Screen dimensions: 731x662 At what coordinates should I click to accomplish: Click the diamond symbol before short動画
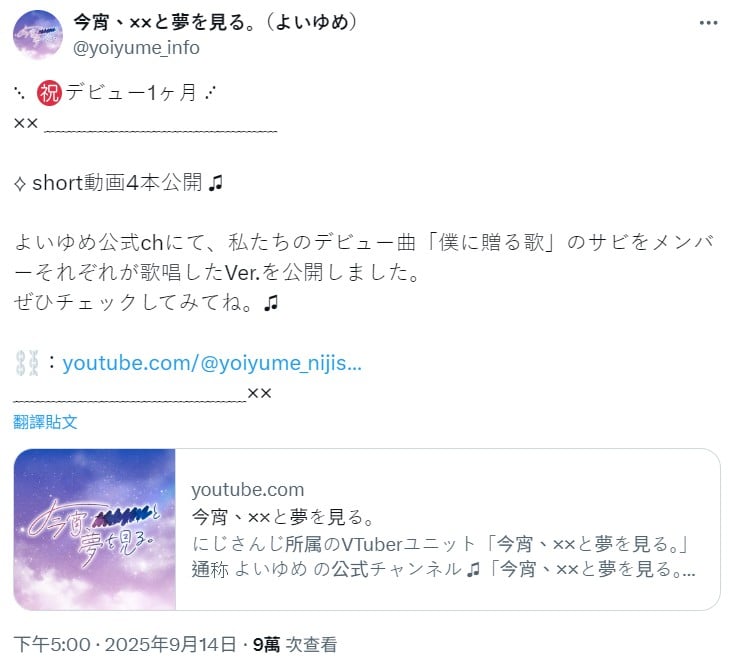[20, 184]
